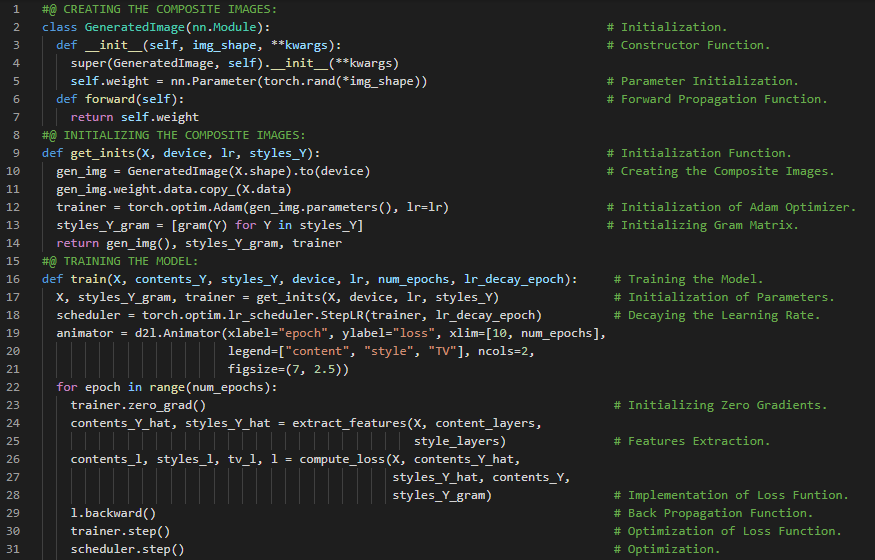Click the "Initializing Gram Matrix" comment
875x560 pixels.
point(709,225)
